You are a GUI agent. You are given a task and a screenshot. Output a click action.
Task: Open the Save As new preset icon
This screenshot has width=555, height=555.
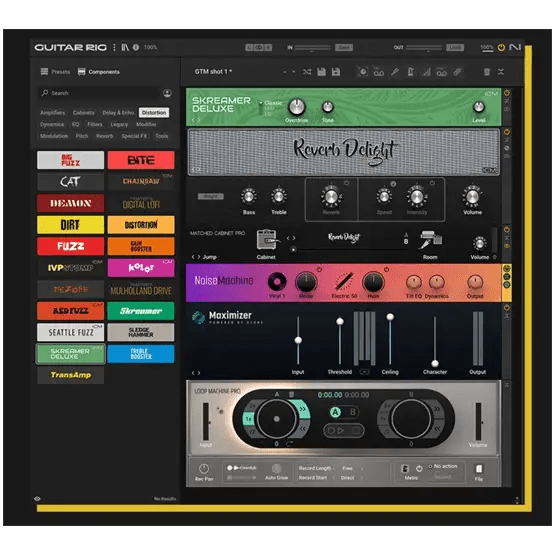click(336, 72)
